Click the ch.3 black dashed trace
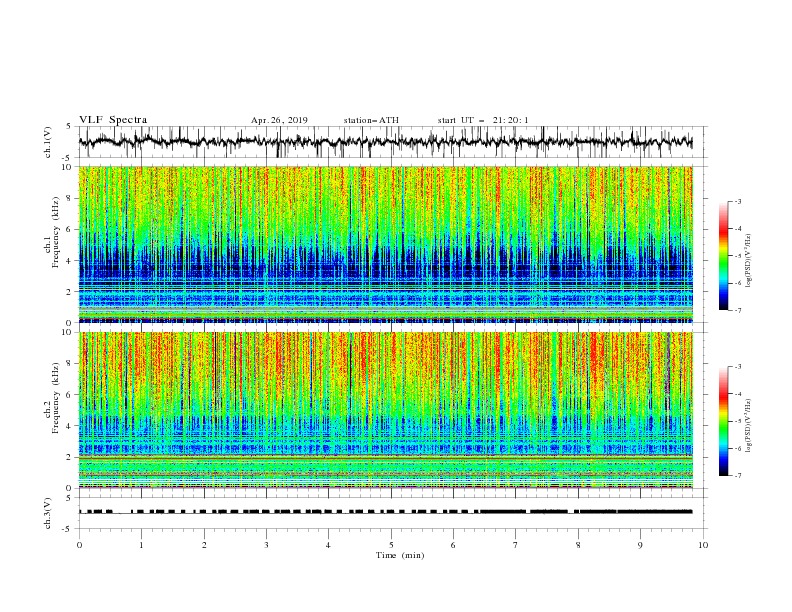792x612 pixels. pyautogui.click(x=385, y=512)
